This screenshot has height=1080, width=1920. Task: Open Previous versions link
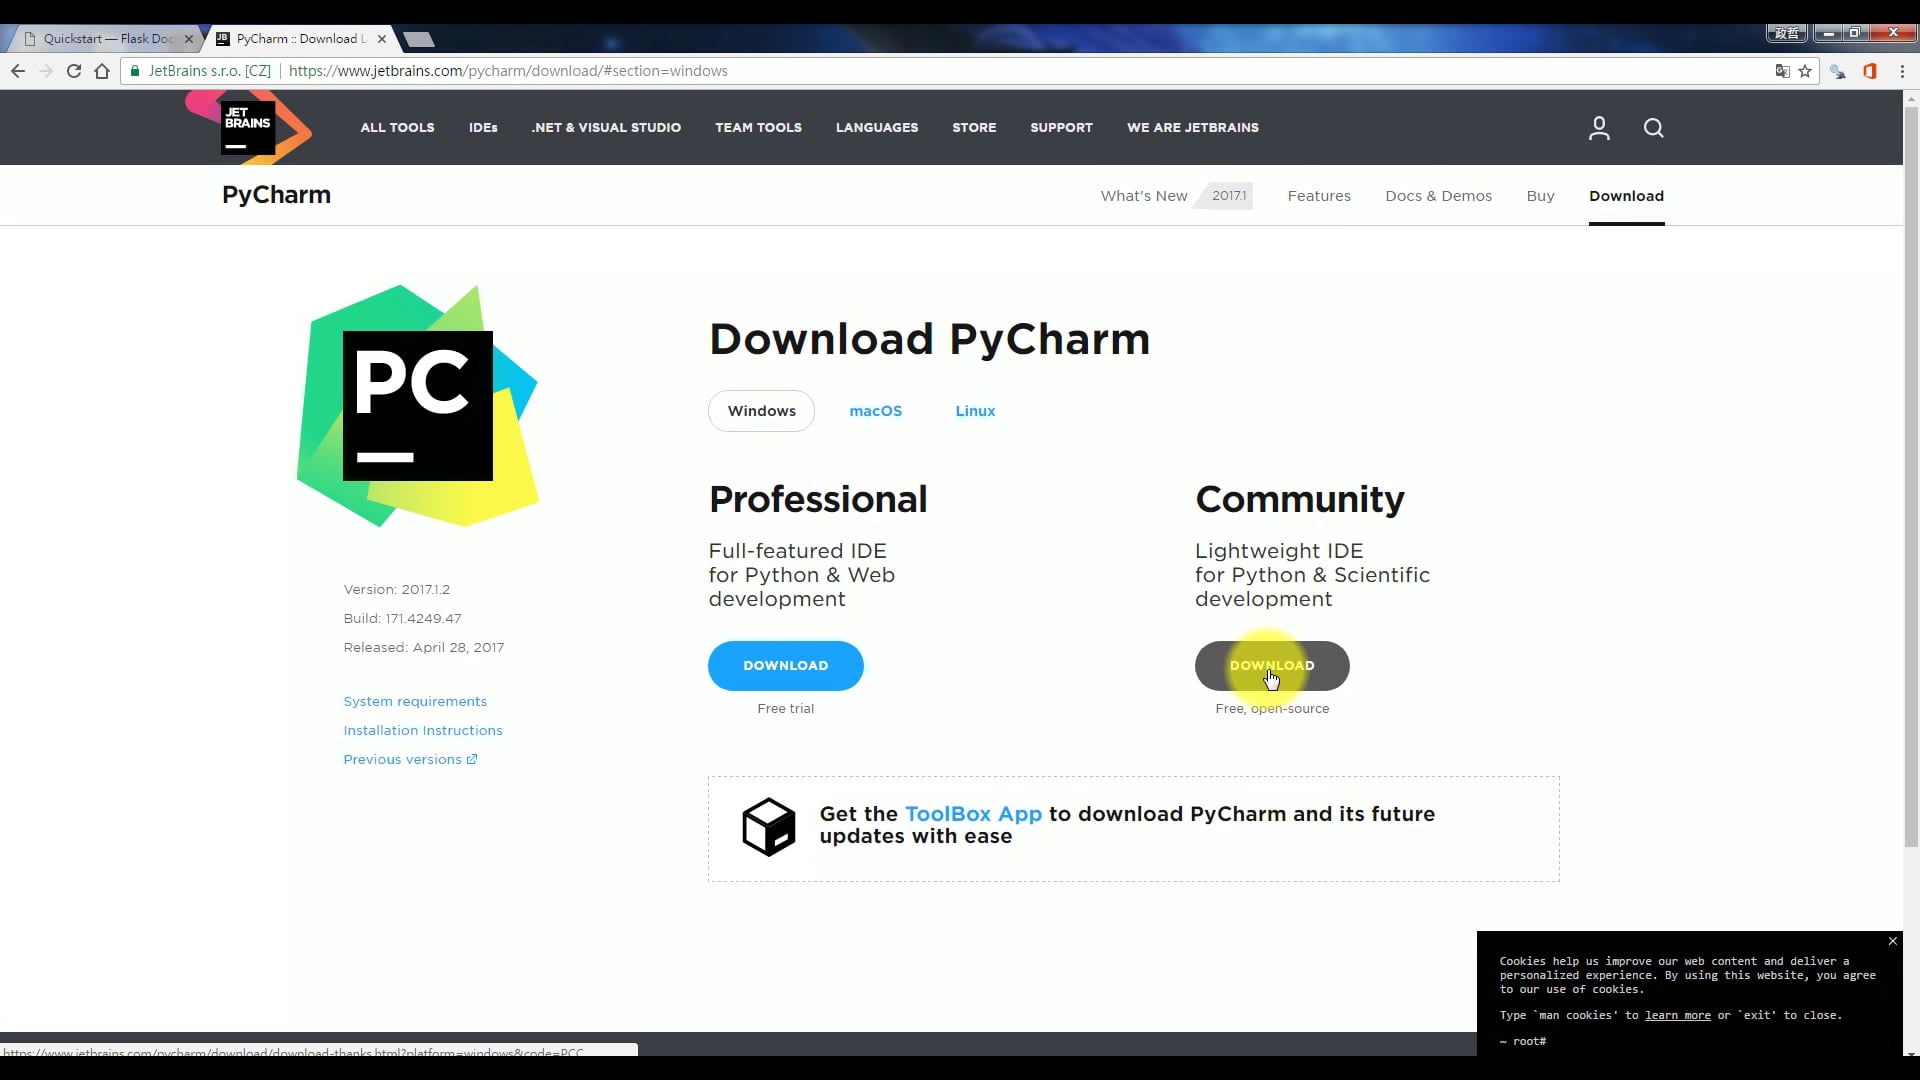403,759
